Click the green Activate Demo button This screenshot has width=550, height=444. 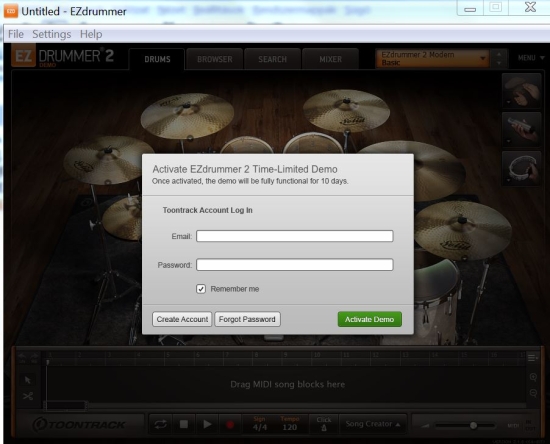(369, 319)
